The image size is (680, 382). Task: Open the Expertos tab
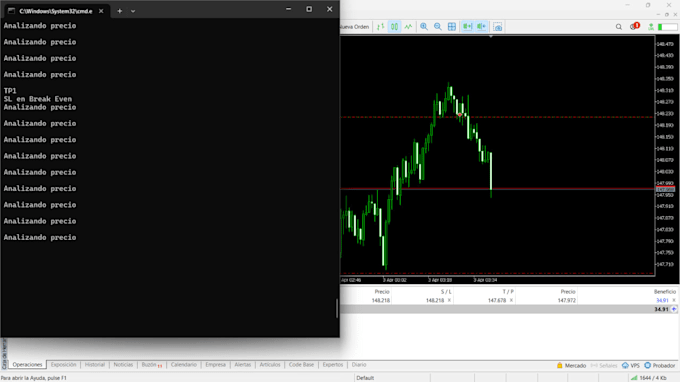click(x=333, y=365)
